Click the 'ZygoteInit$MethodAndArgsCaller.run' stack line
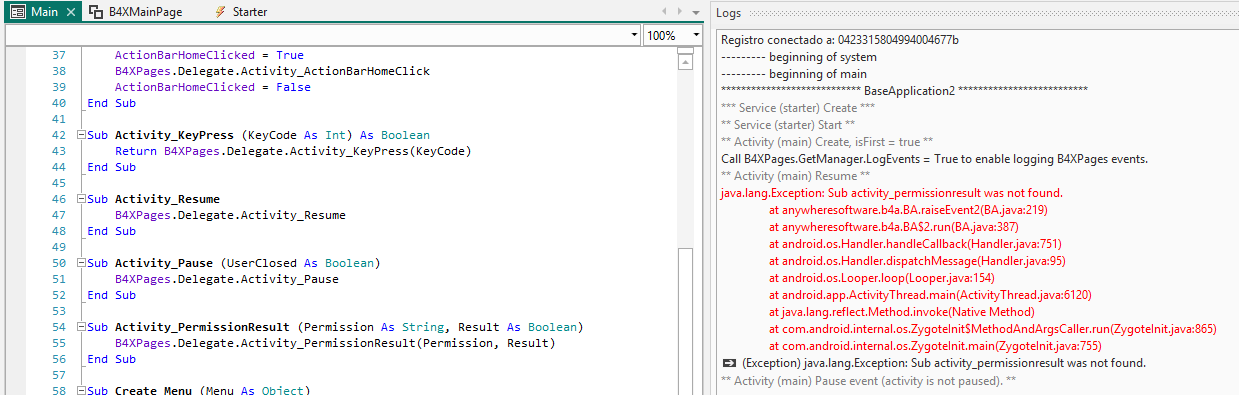 click(992, 329)
